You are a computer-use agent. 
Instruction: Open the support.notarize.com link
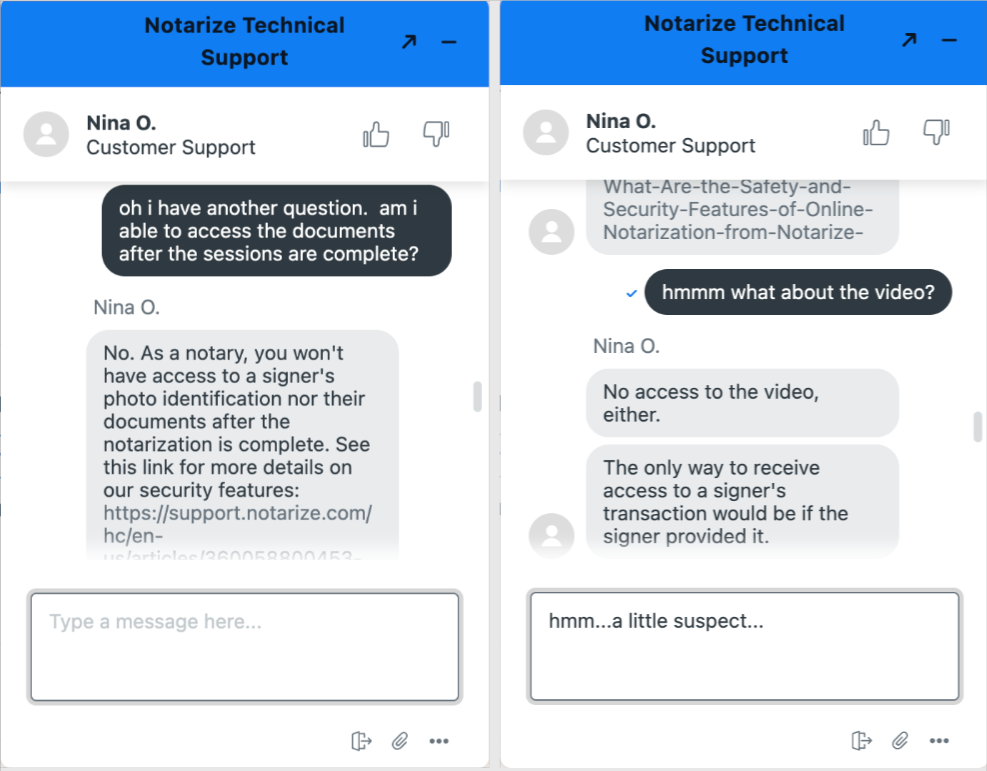[x=237, y=524]
